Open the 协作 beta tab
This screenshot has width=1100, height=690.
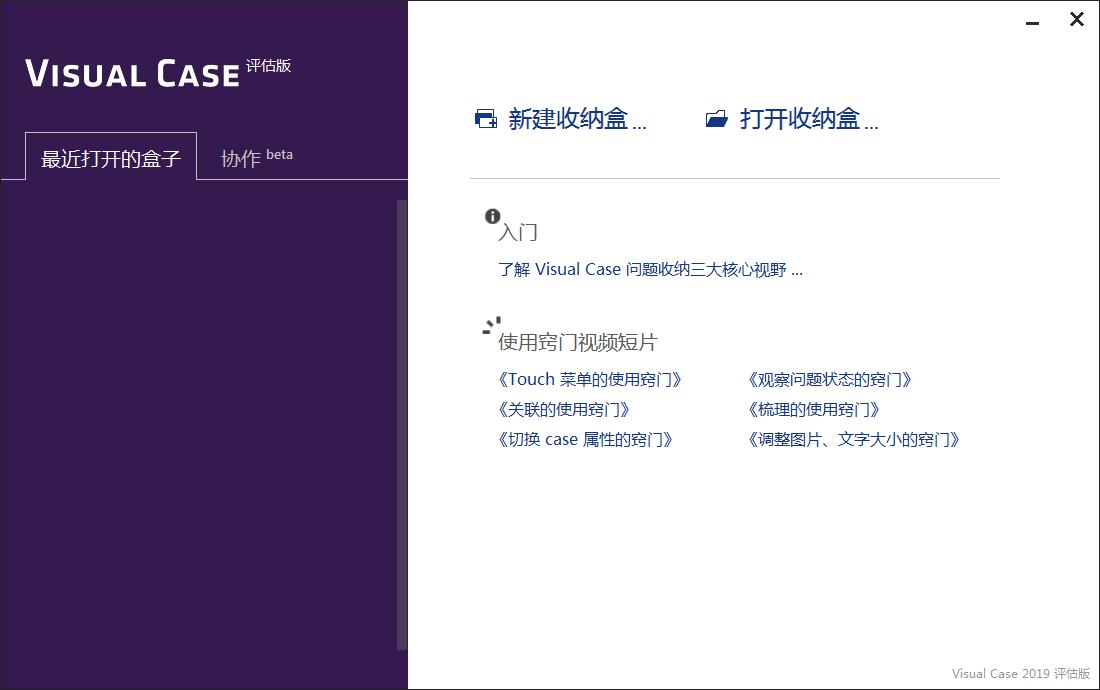[x=256, y=158]
